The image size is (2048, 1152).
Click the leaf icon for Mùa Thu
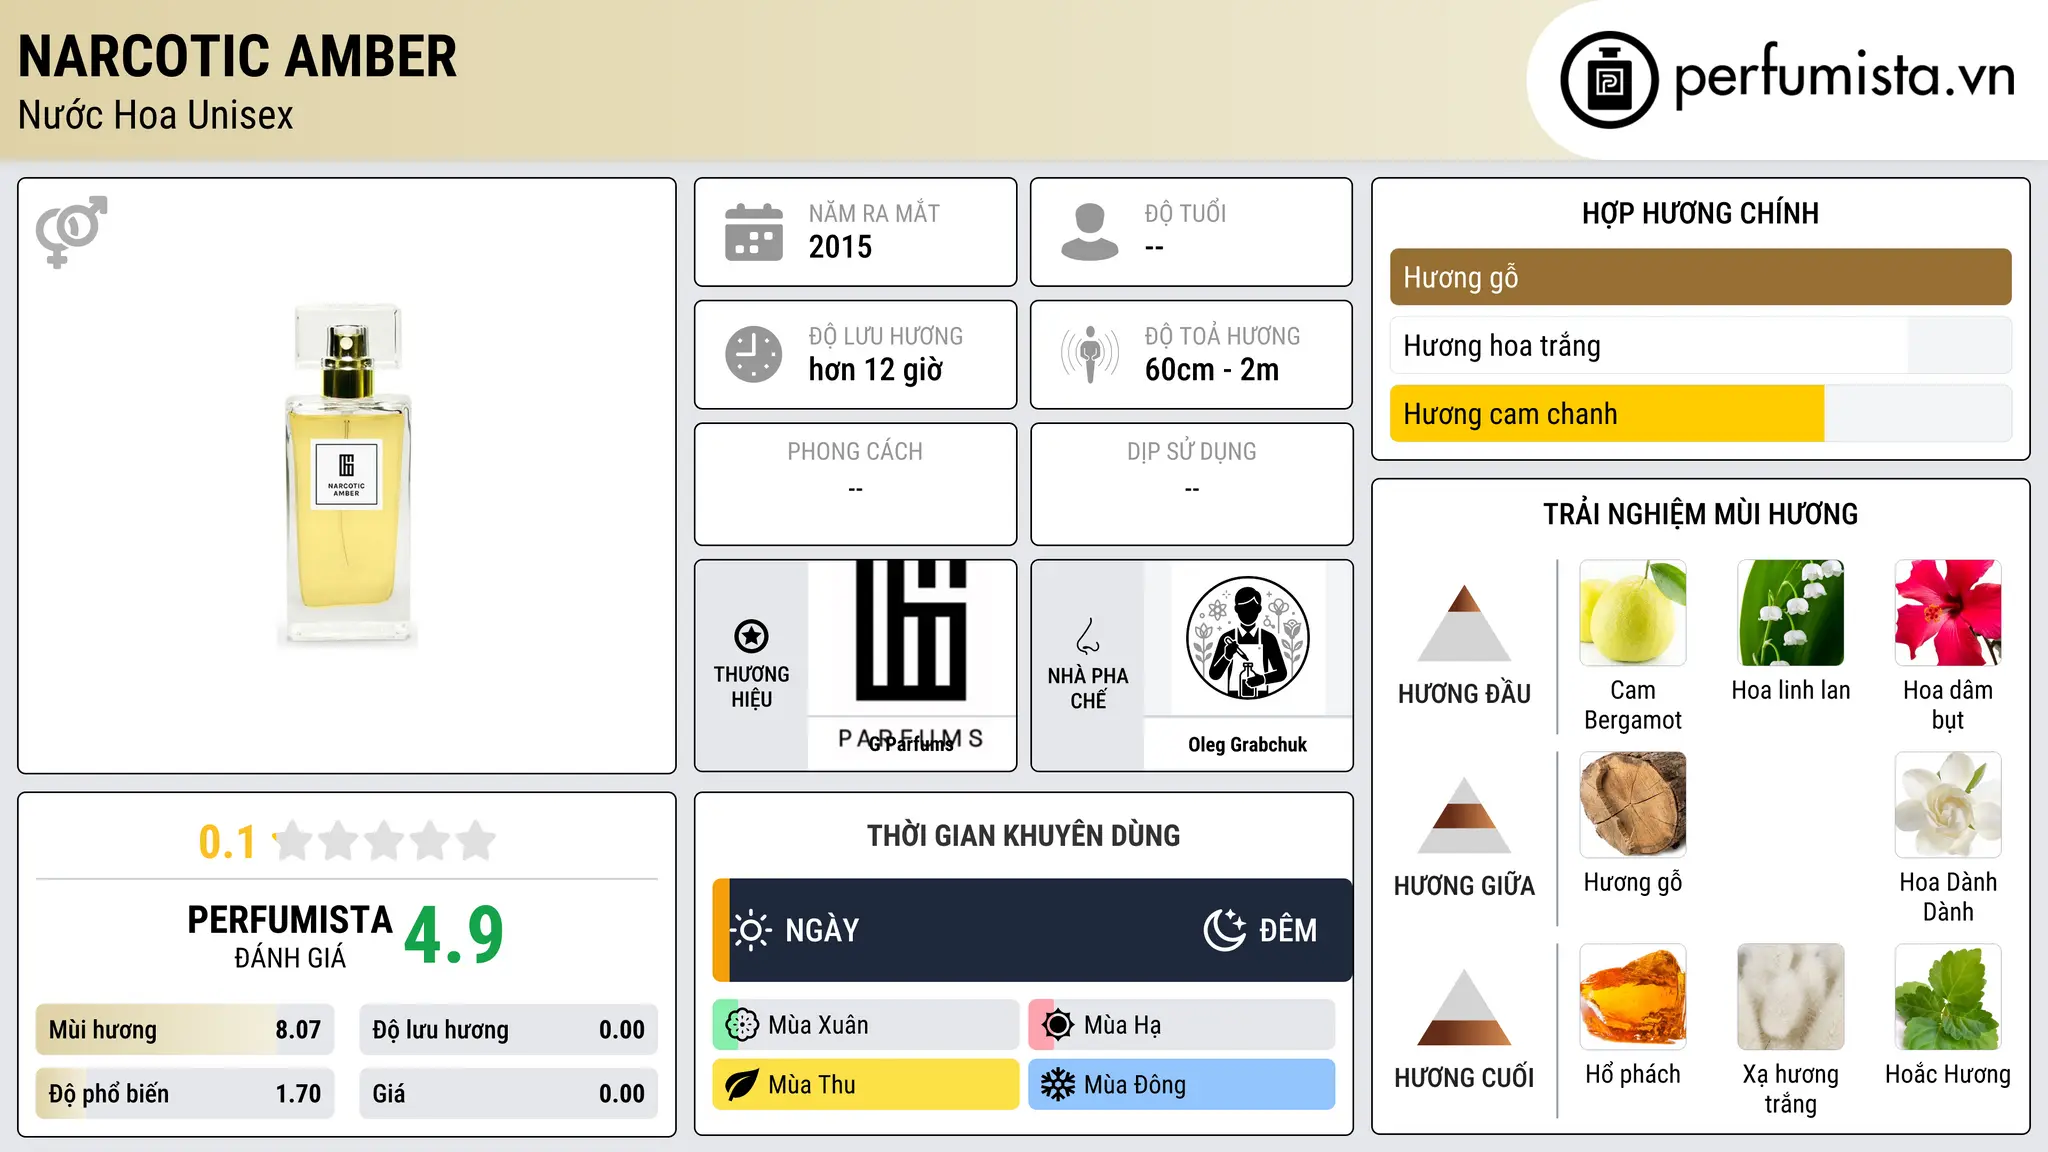pyautogui.click(x=742, y=1085)
